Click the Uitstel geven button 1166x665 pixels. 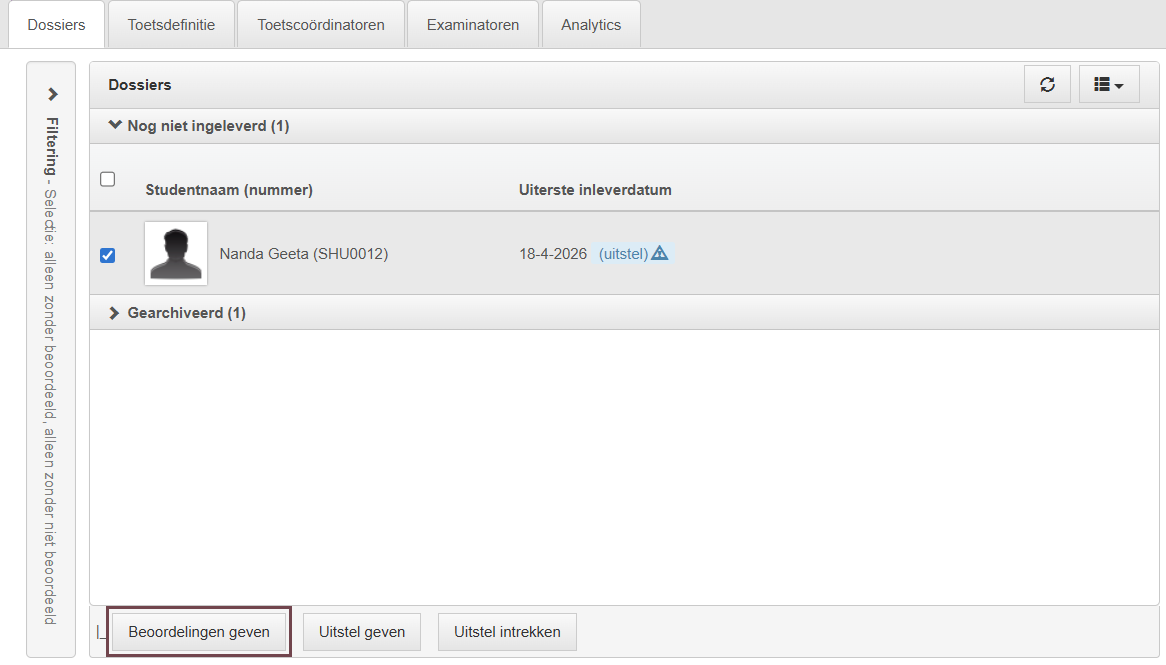[362, 632]
